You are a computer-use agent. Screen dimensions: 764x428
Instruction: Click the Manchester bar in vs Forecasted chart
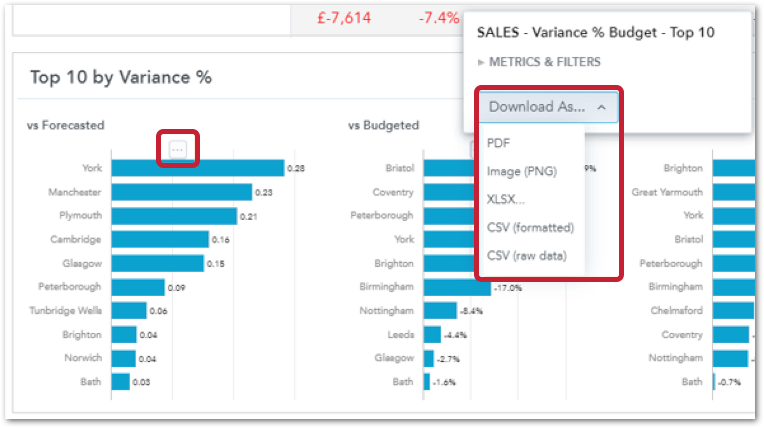(181, 192)
